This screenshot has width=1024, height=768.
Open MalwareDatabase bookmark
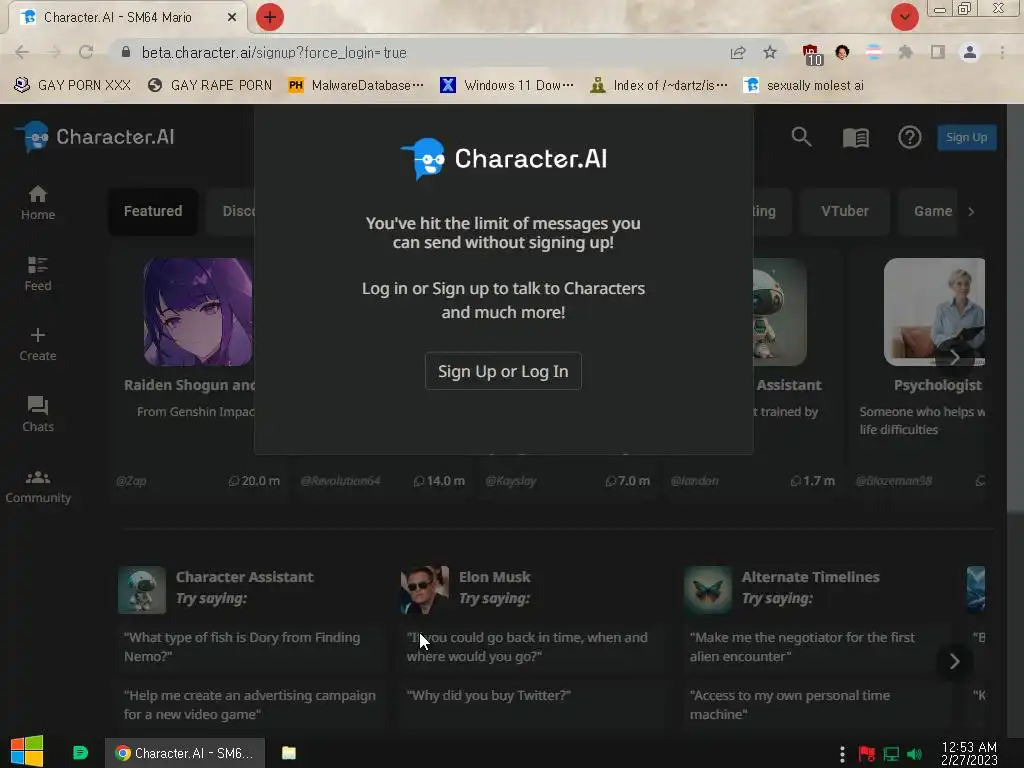[x=356, y=86]
